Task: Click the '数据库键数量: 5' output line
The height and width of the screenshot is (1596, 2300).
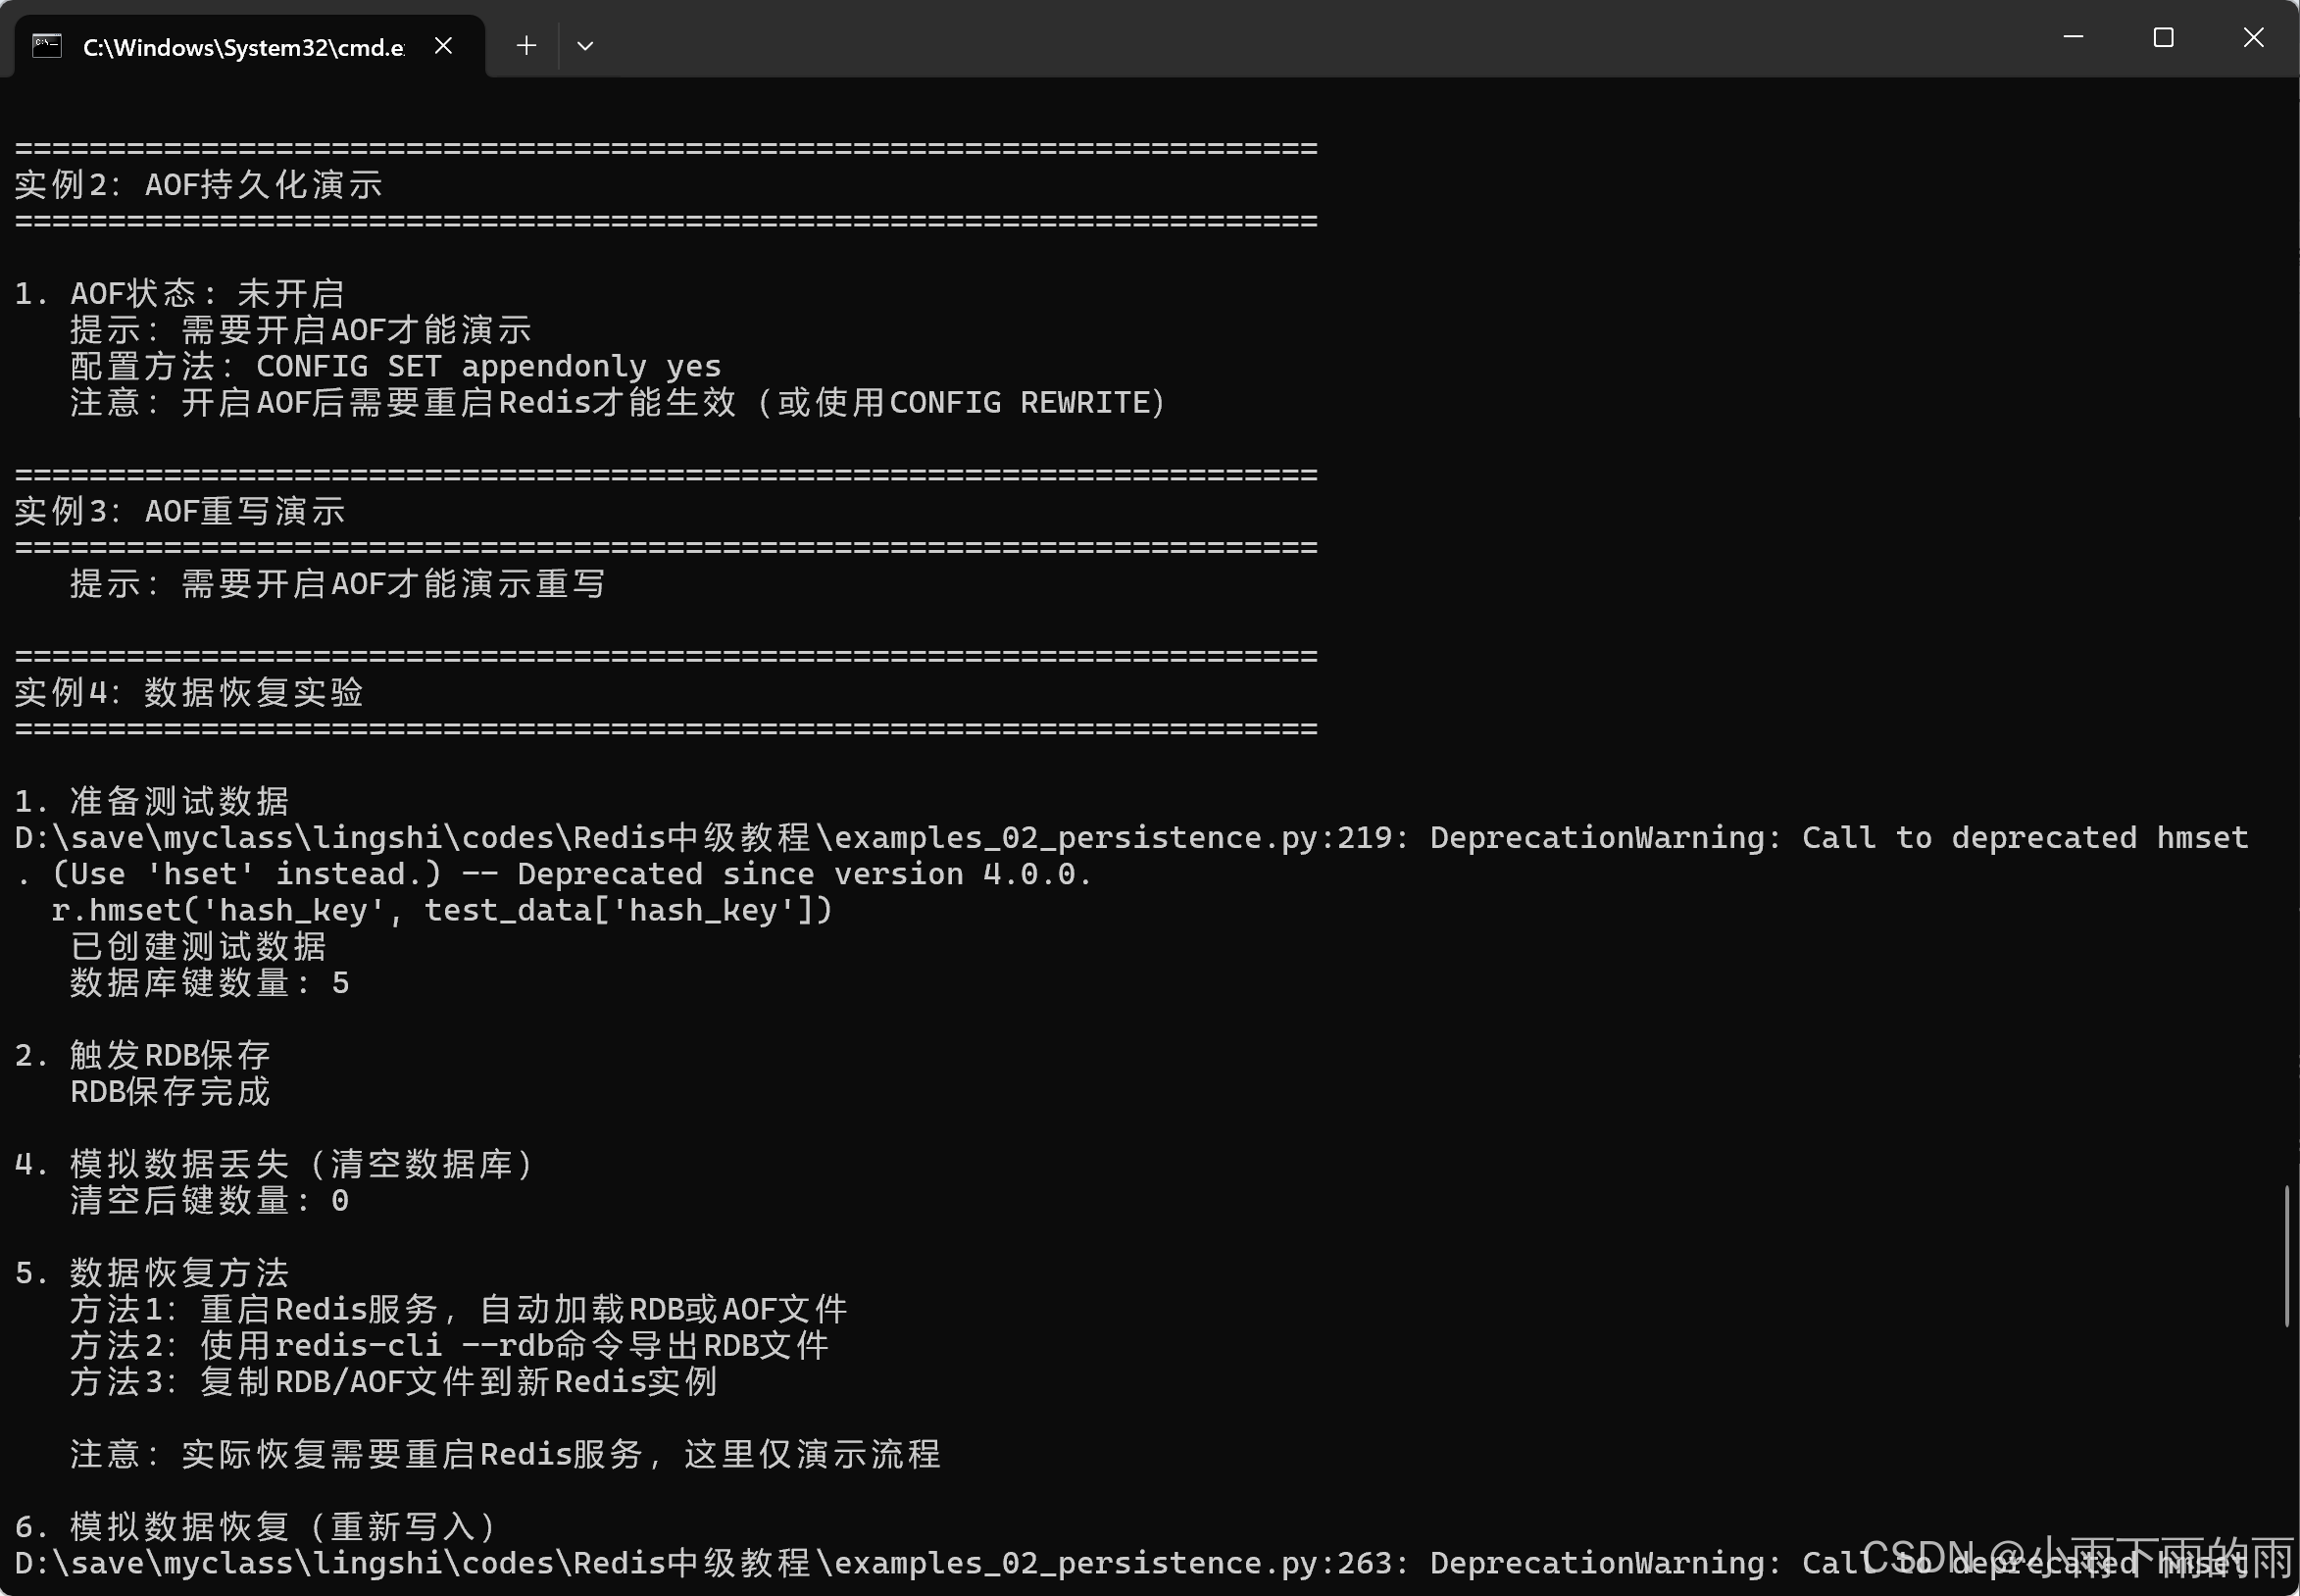Action: [x=209, y=983]
